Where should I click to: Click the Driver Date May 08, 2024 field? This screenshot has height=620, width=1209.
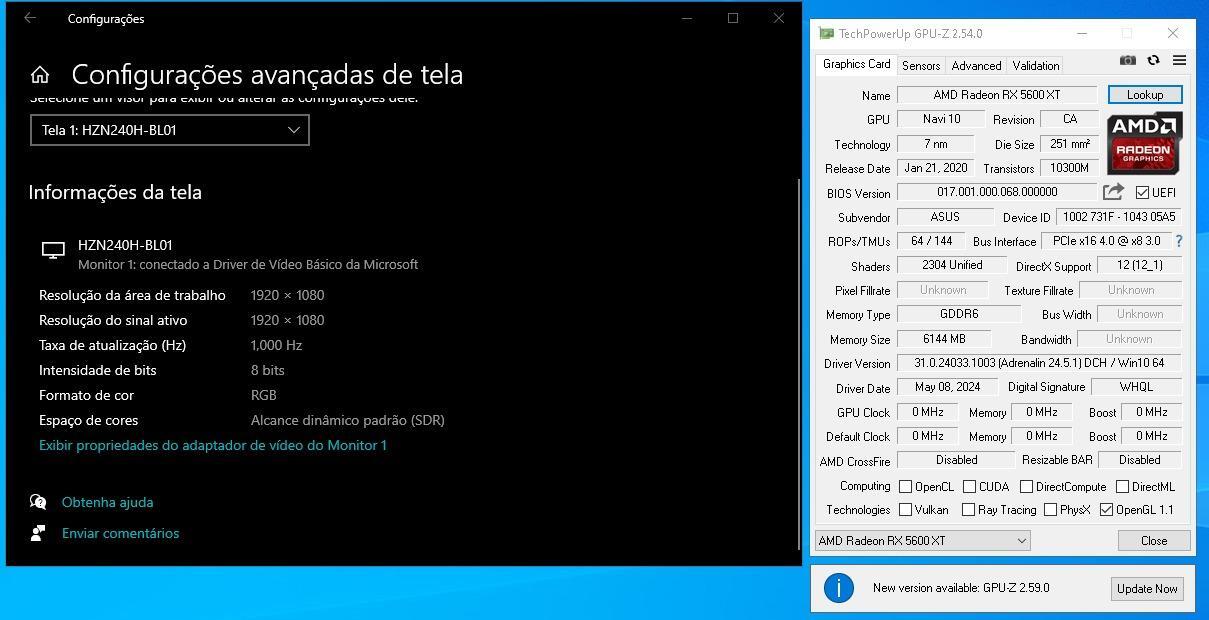coord(947,387)
